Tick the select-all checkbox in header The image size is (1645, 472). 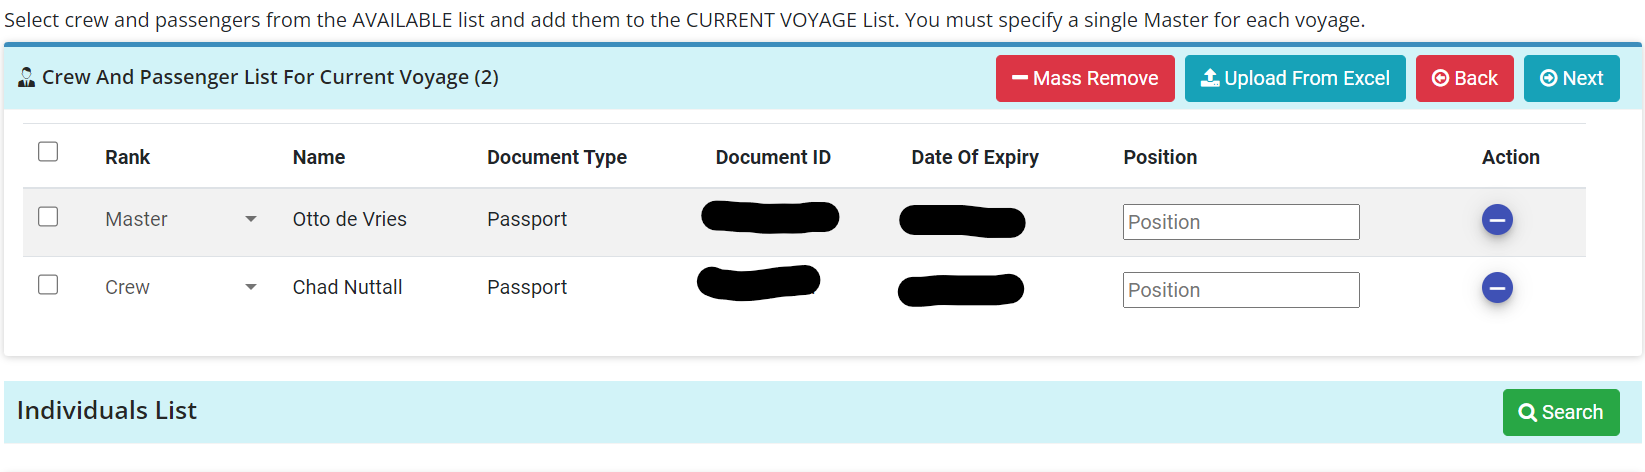point(48,152)
